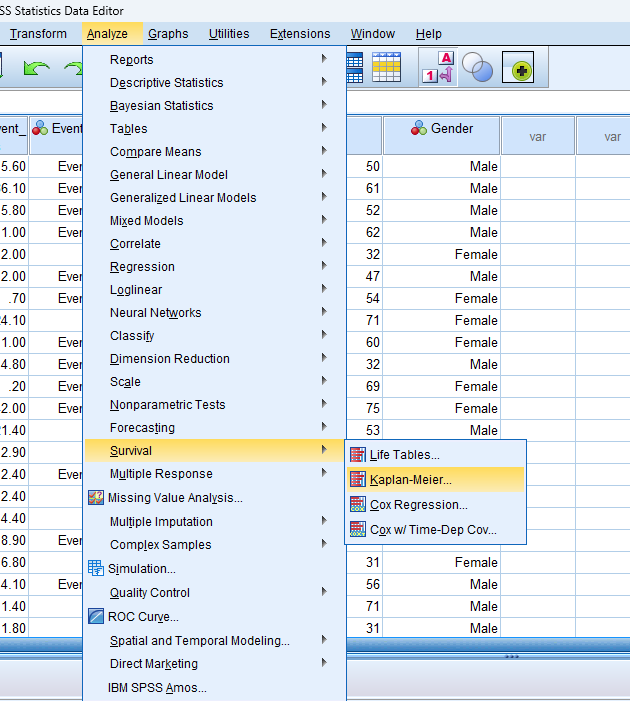Expand the Regression submenu

pyautogui.click(x=142, y=267)
